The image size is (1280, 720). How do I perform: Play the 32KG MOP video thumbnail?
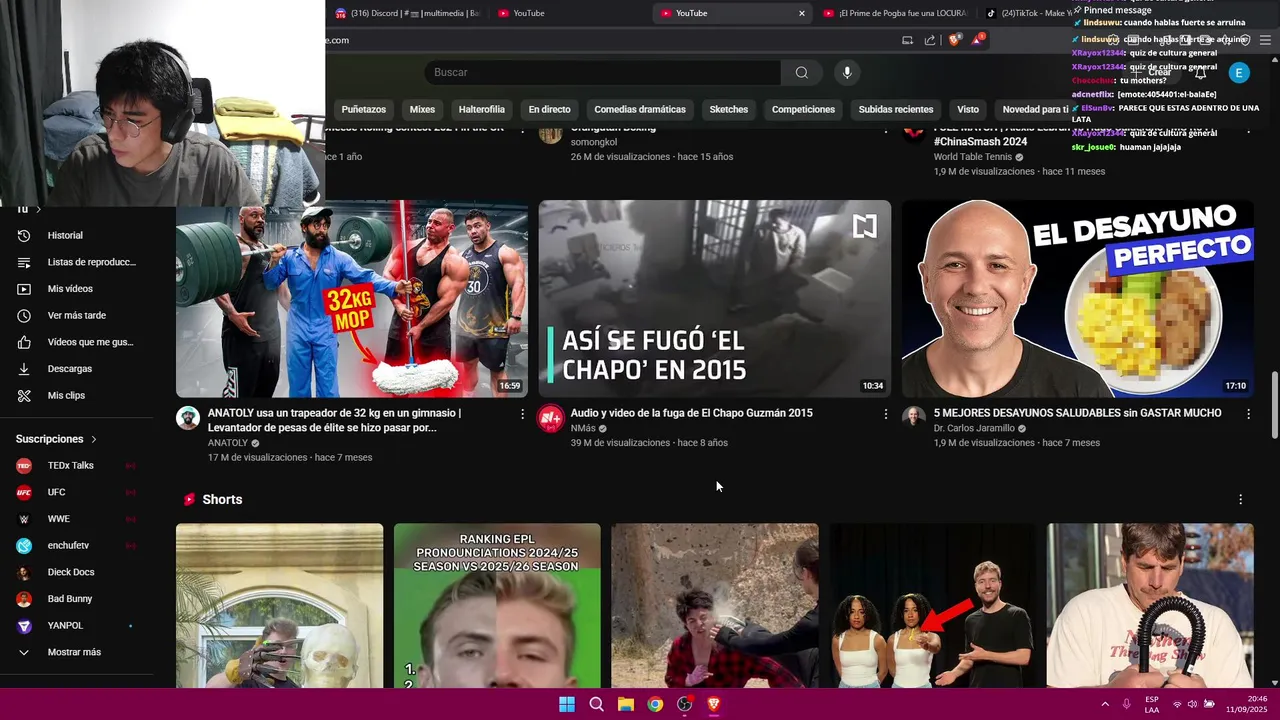352,299
